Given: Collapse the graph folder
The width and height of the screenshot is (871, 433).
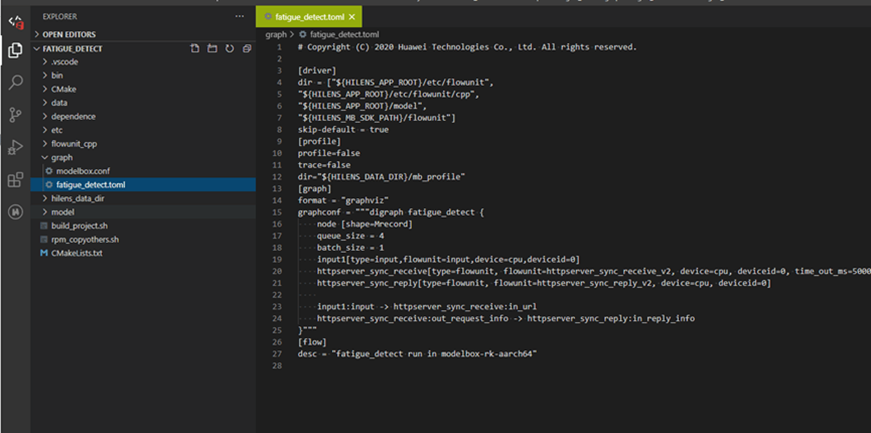Looking at the screenshot, I should 143,157.
